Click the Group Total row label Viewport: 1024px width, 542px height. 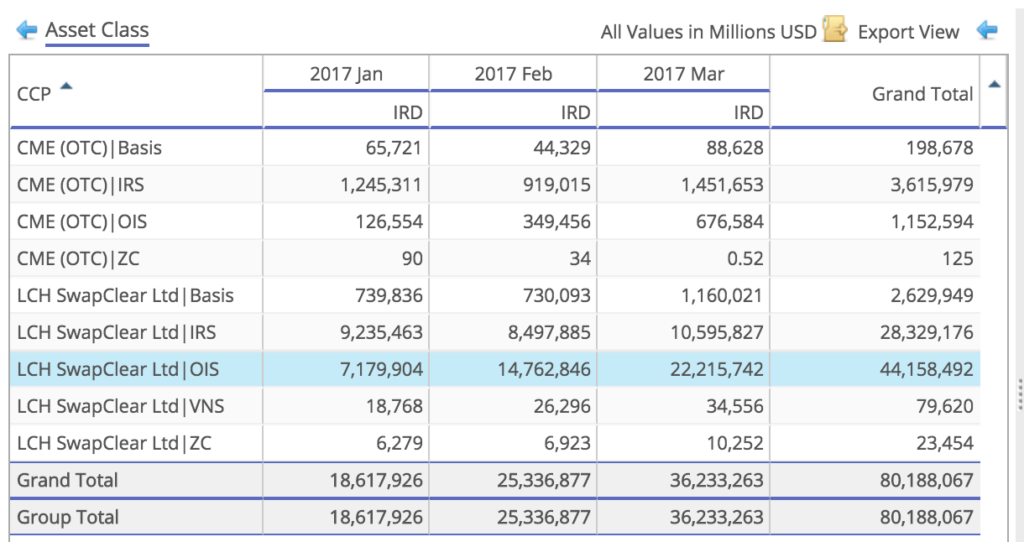click(x=68, y=517)
